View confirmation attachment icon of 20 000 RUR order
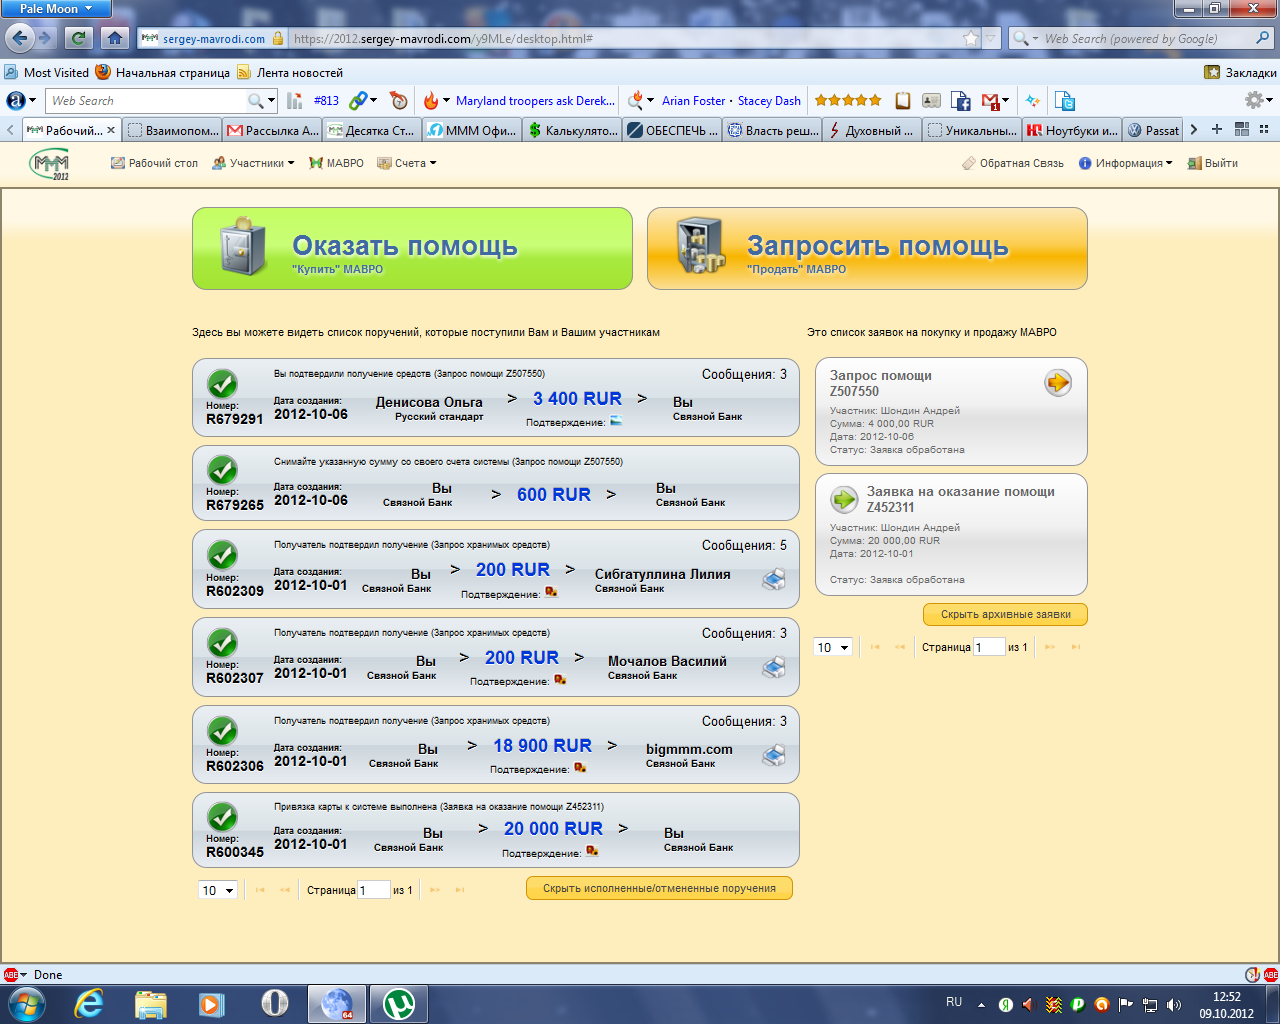This screenshot has width=1280, height=1024. (592, 852)
